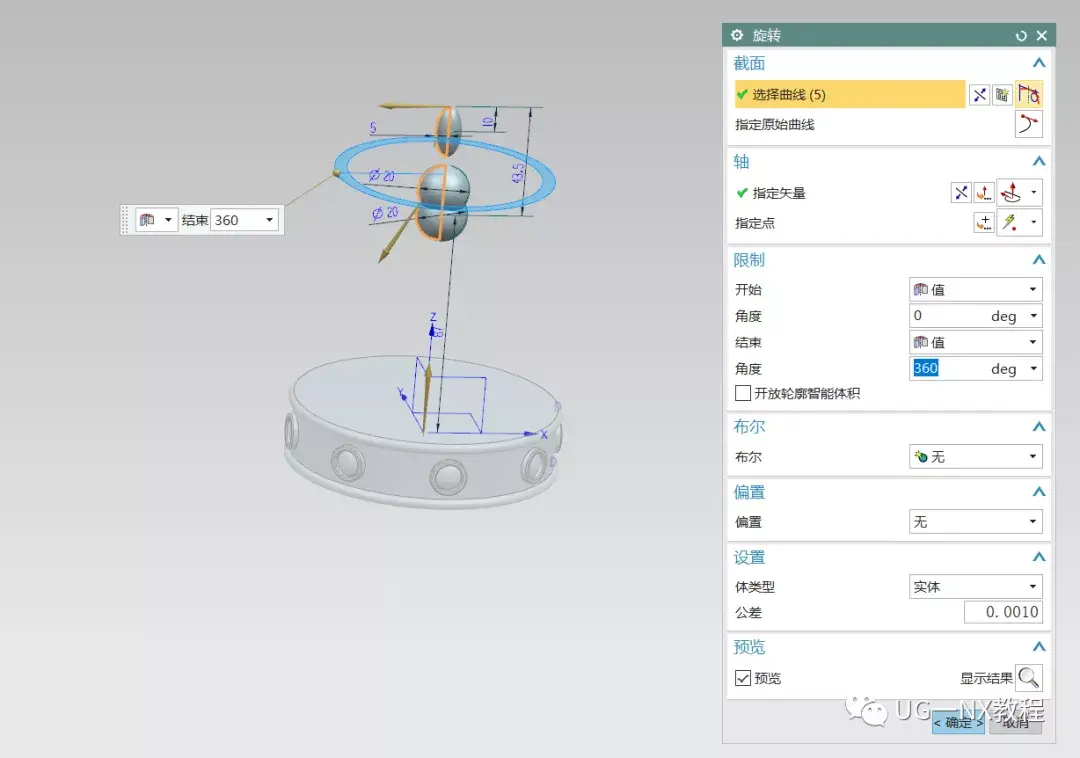Open the 布尔 dropdown showing 无
Viewport: 1080px width, 758px height.
point(975,457)
